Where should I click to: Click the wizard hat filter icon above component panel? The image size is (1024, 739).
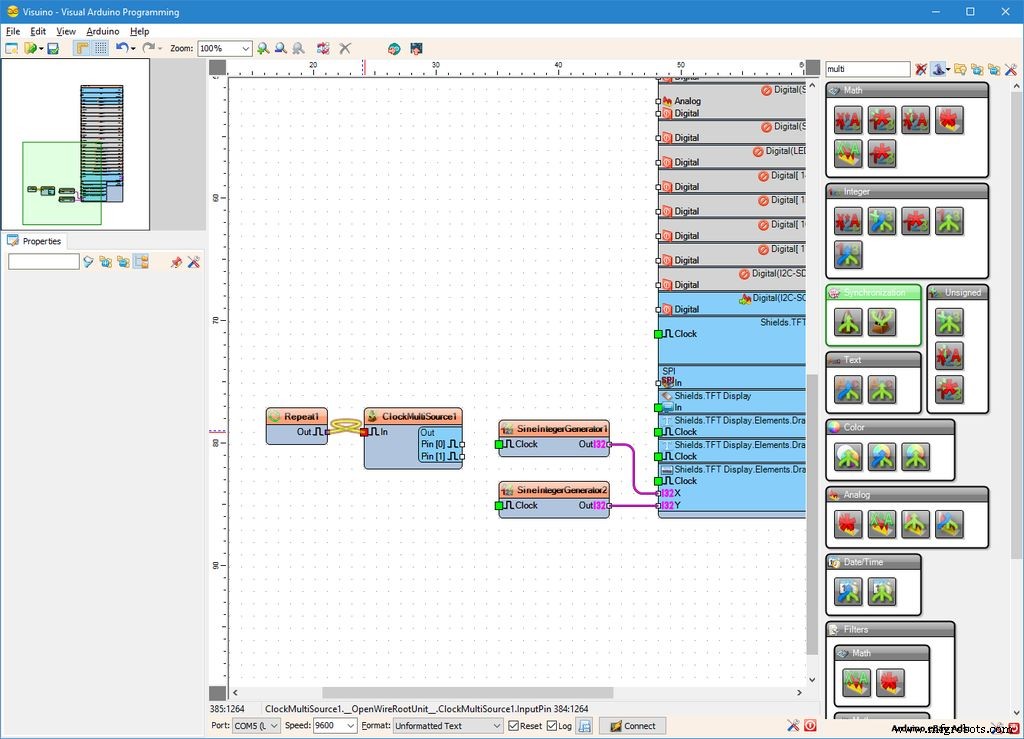coord(938,68)
